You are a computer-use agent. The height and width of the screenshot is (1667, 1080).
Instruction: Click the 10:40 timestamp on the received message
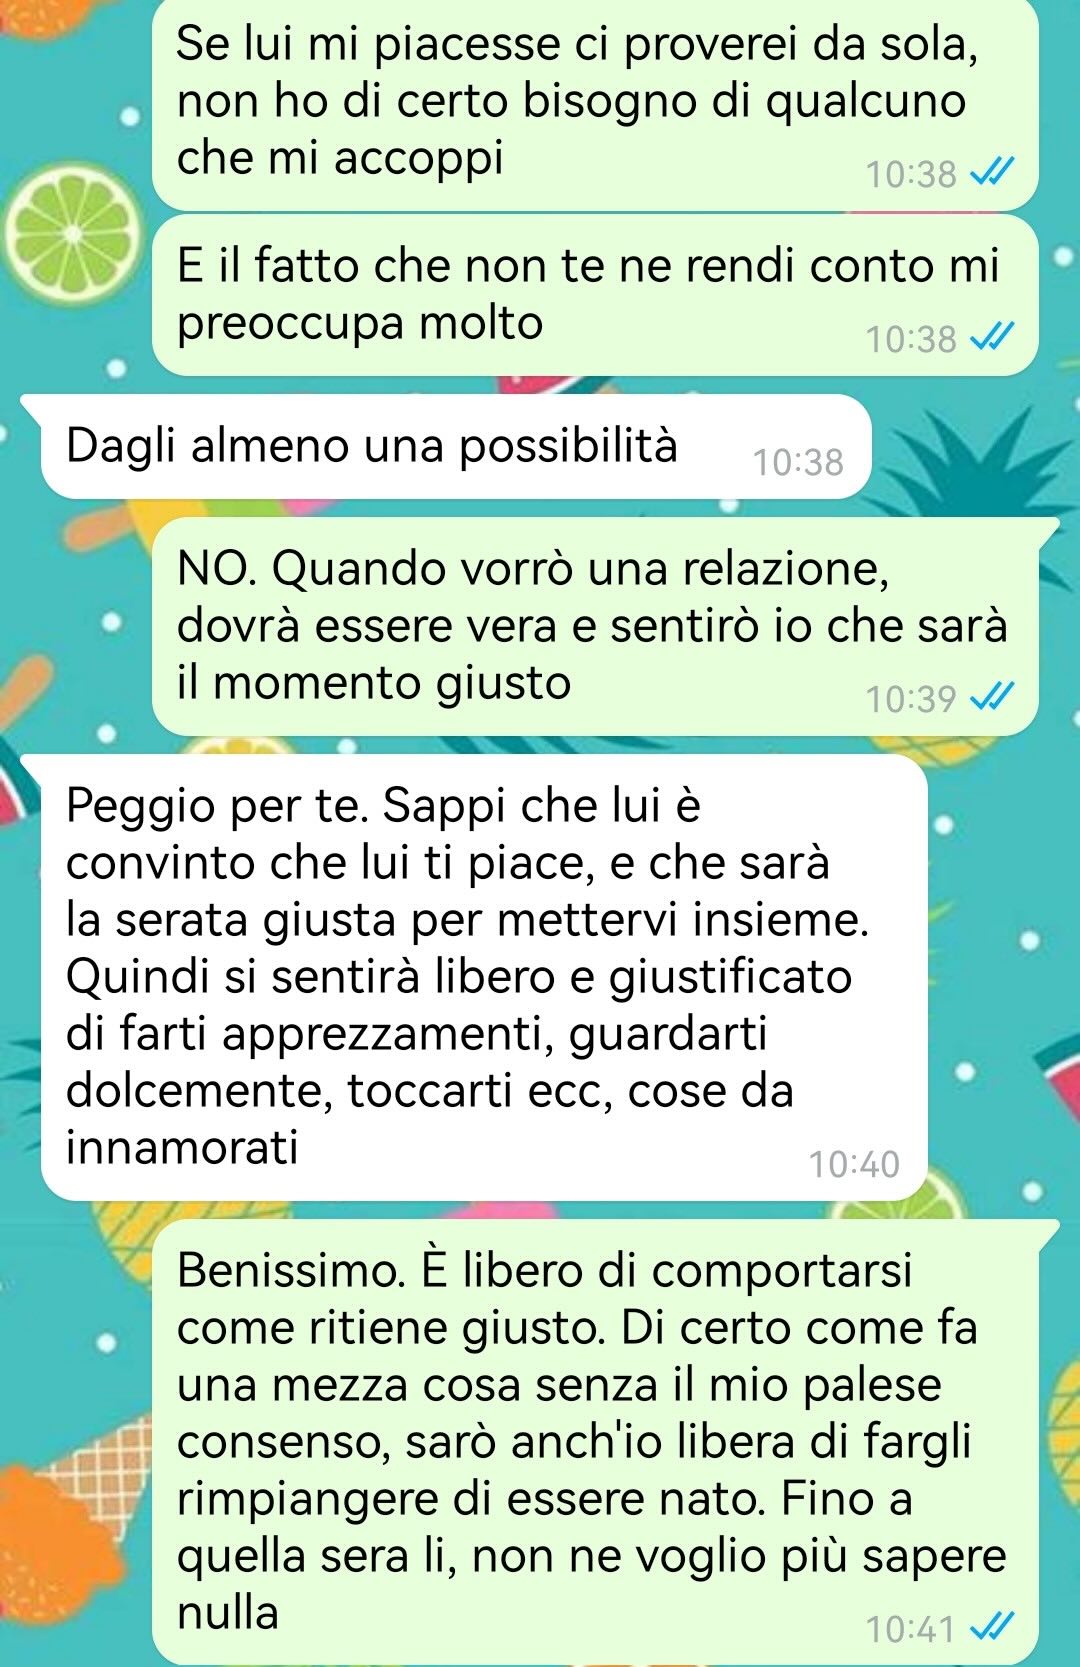[854, 1164]
